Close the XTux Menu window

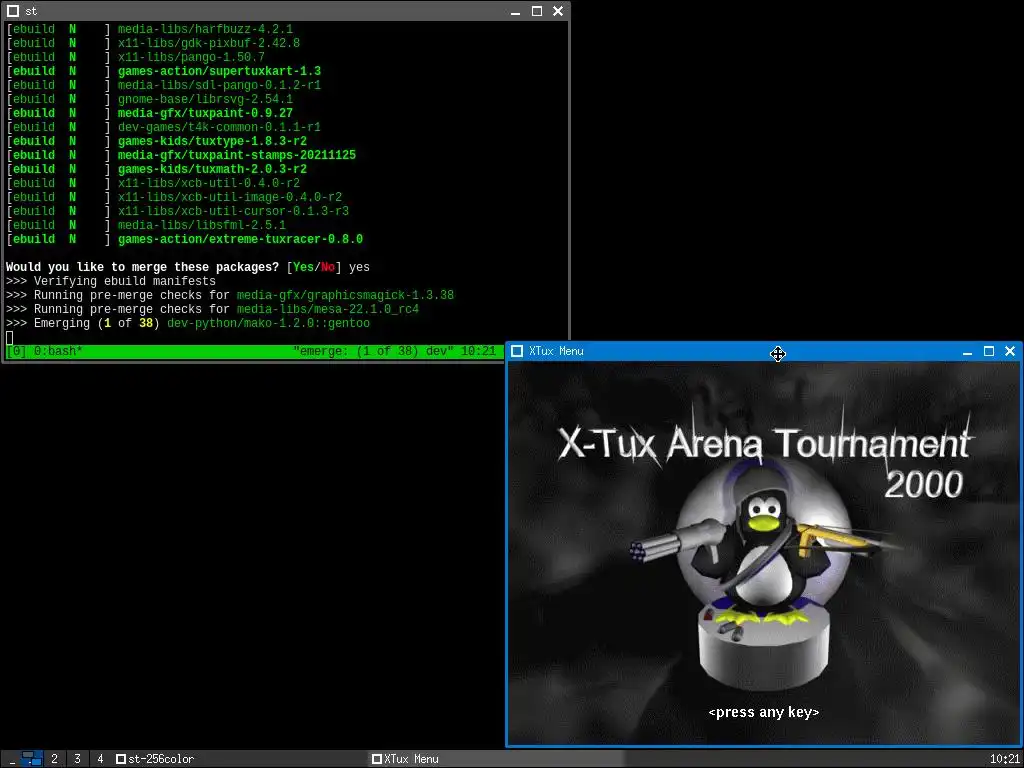(1010, 351)
